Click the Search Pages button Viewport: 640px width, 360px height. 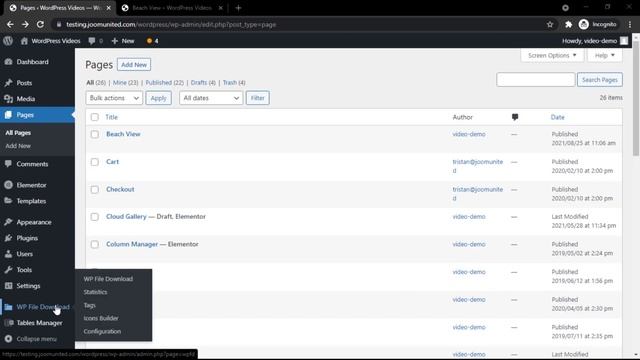click(600, 80)
